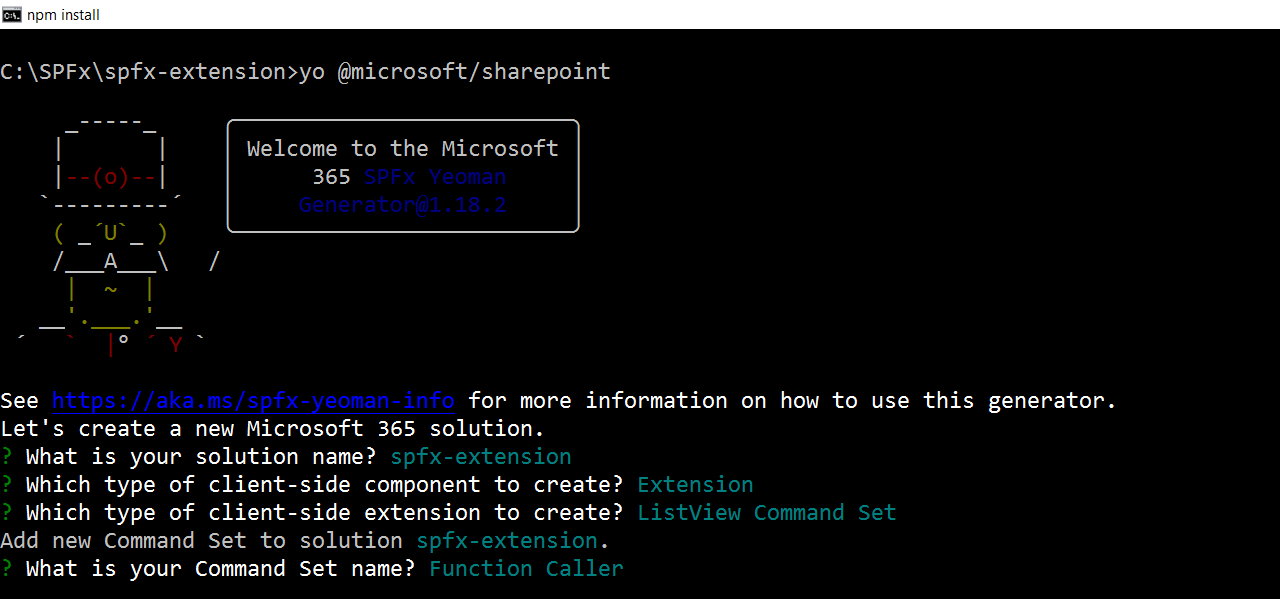Click "Let's create a new Microsoft 365 solution" line
This screenshot has width=1280, height=599.
pos(272,429)
